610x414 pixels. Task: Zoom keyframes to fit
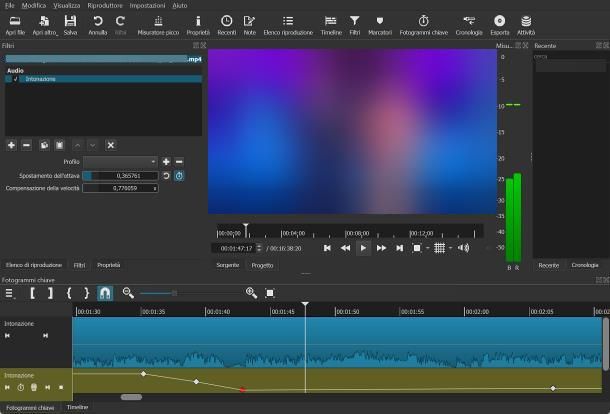pos(270,293)
